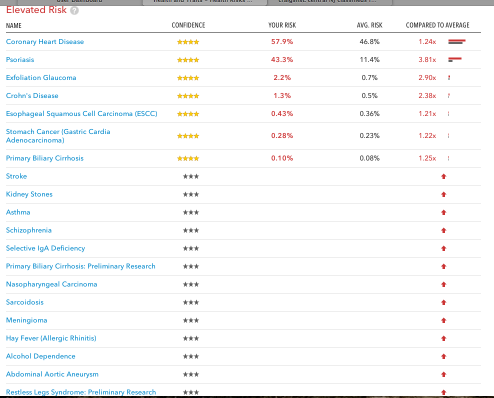Click the help icon beside Elevated Risk
The width and height of the screenshot is (494, 398).
75,11
